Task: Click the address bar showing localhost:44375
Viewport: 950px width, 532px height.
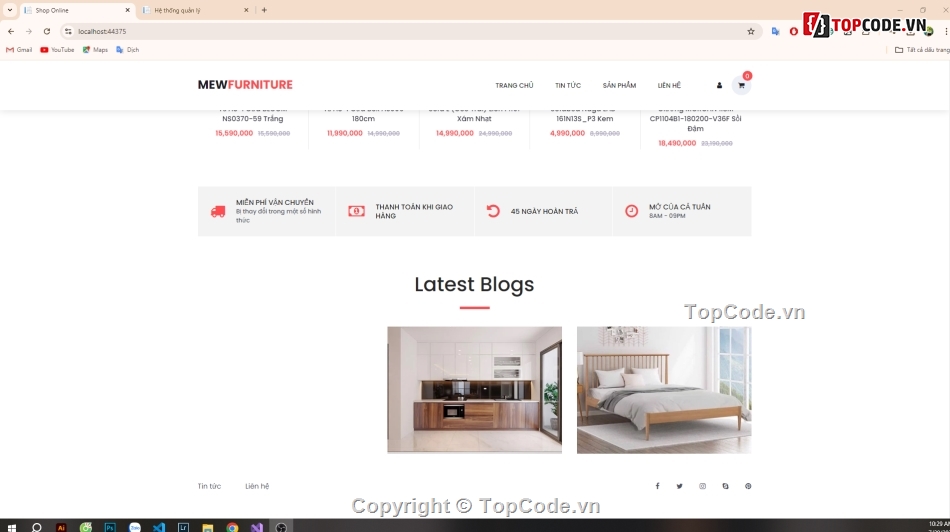Action: coord(406,32)
